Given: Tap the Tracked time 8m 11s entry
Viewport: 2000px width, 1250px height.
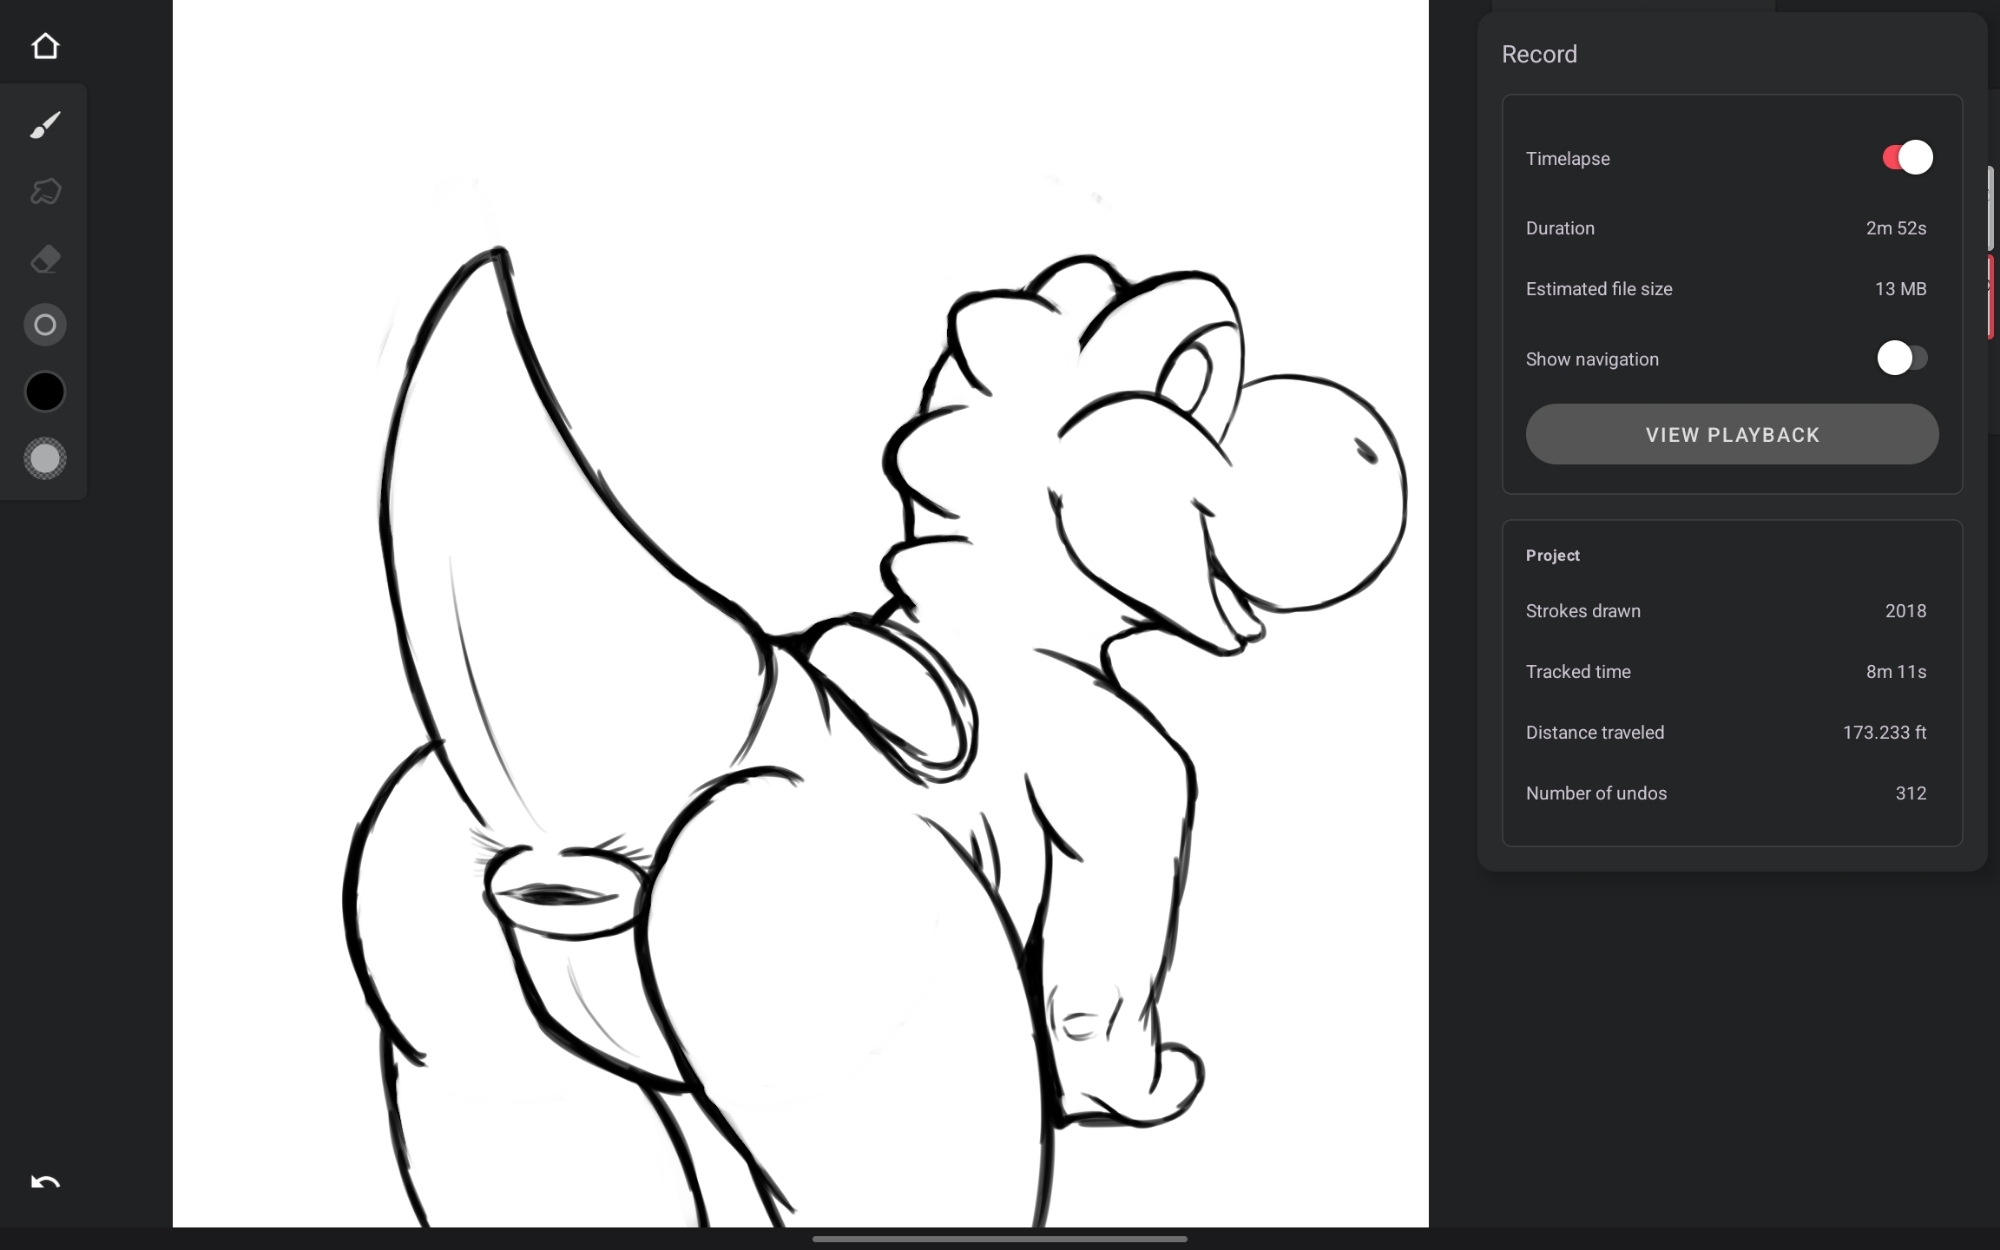Looking at the screenshot, I should (1726, 672).
